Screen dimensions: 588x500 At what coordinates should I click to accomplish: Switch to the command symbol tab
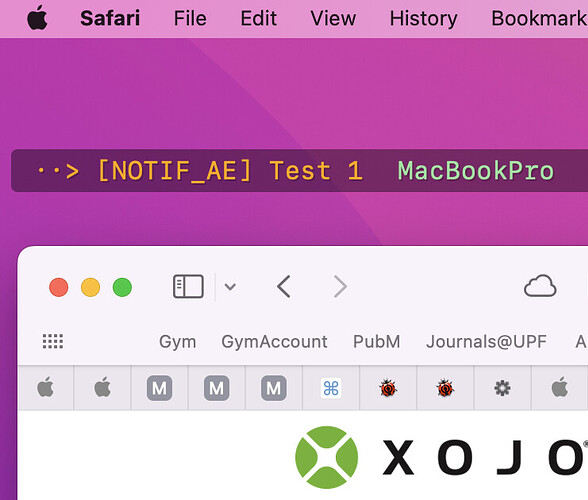click(331, 387)
